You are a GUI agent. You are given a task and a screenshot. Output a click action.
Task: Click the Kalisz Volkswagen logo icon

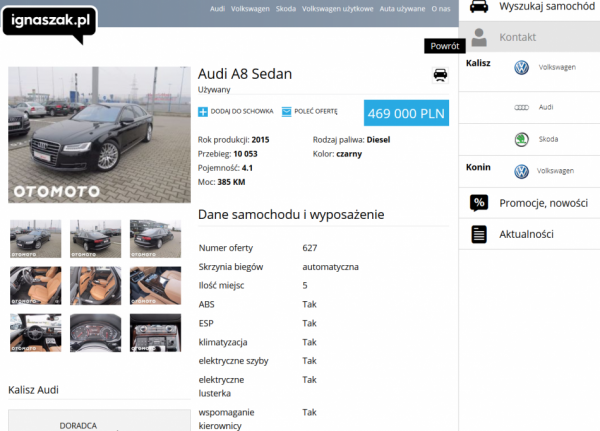click(x=521, y=68)
